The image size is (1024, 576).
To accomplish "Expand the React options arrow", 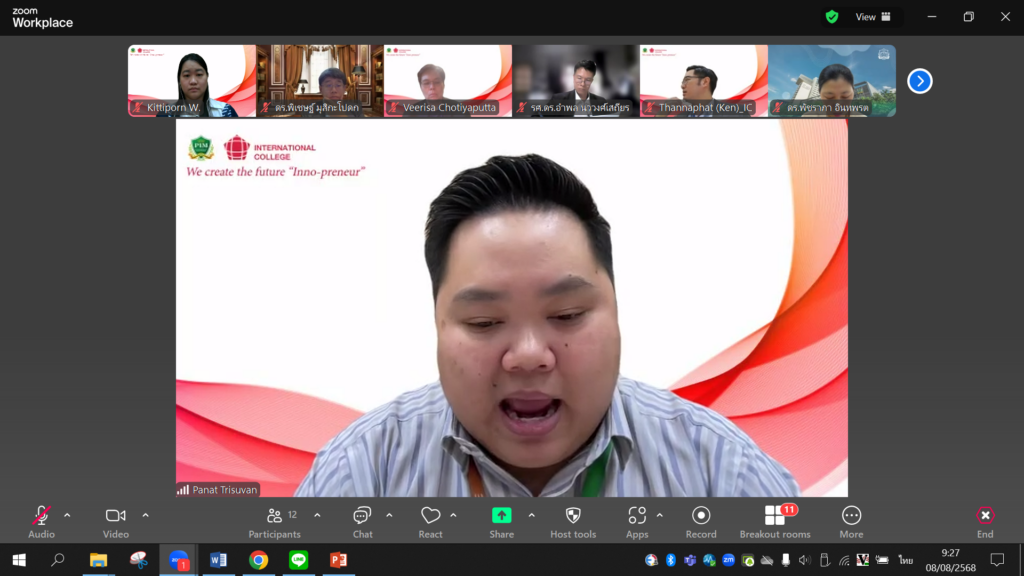I will 453,515.
